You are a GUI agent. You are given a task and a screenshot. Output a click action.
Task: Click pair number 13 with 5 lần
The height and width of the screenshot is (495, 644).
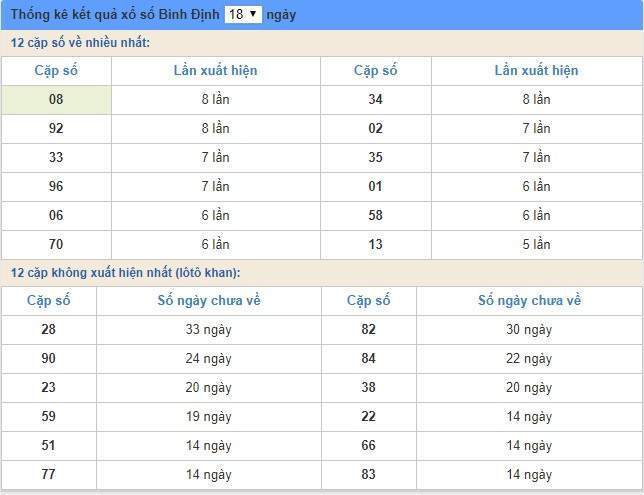(x=375, y=245)
